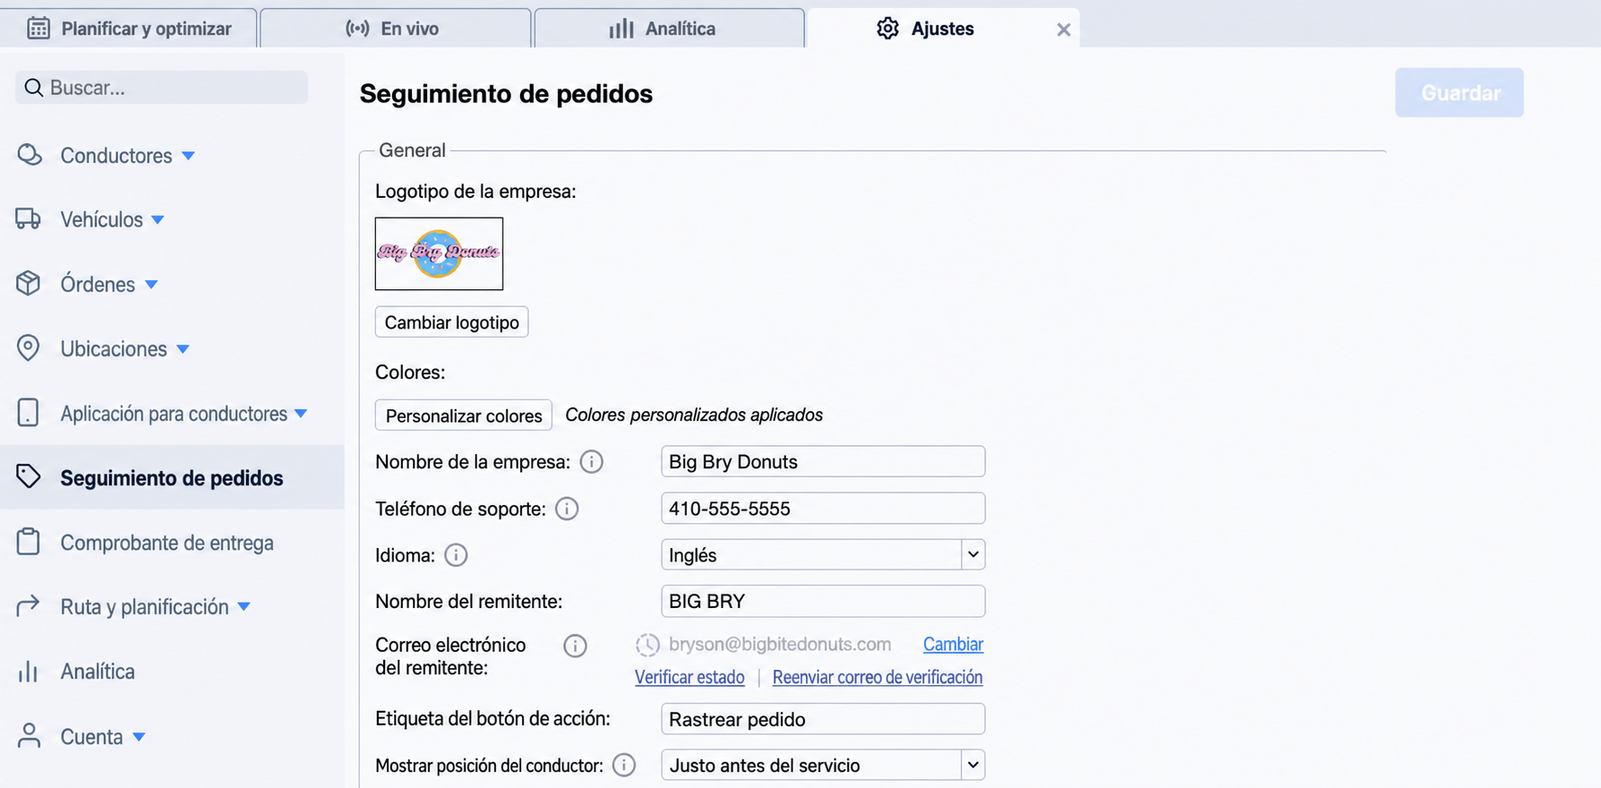Switch to the Analítica top tab

pyautogui.click(x=670, y=28)
